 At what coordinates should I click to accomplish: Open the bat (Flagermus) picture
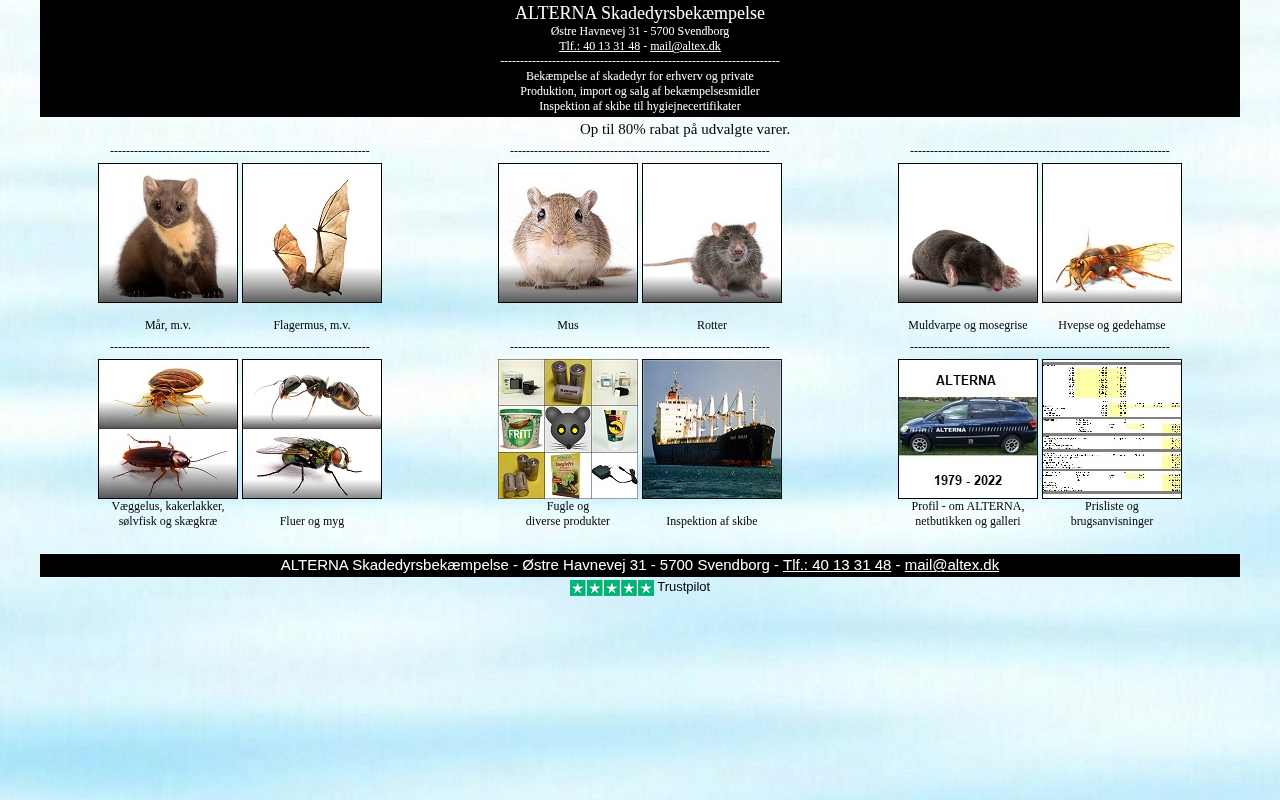point(312,233)
